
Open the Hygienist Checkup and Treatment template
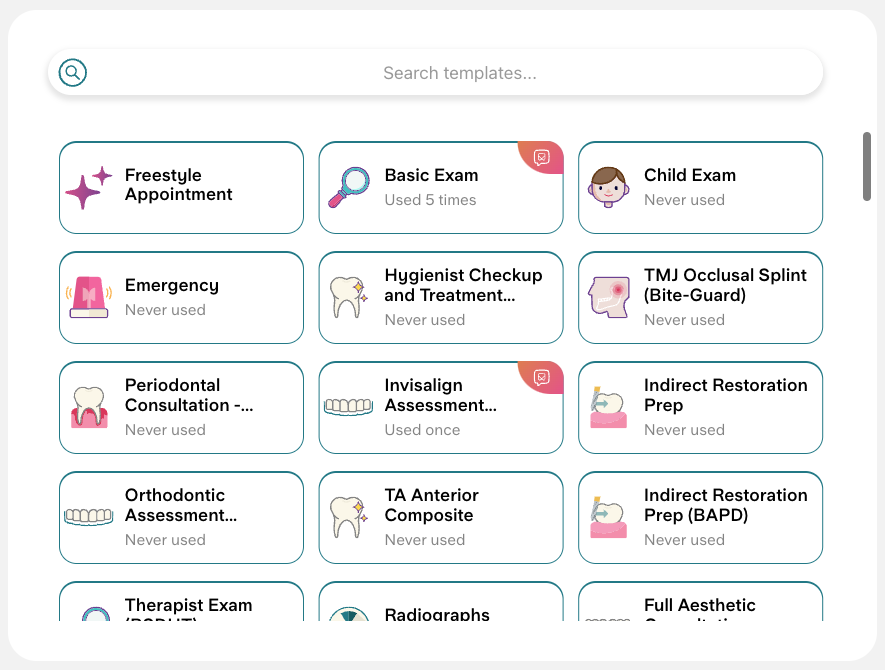coord(441,297)
